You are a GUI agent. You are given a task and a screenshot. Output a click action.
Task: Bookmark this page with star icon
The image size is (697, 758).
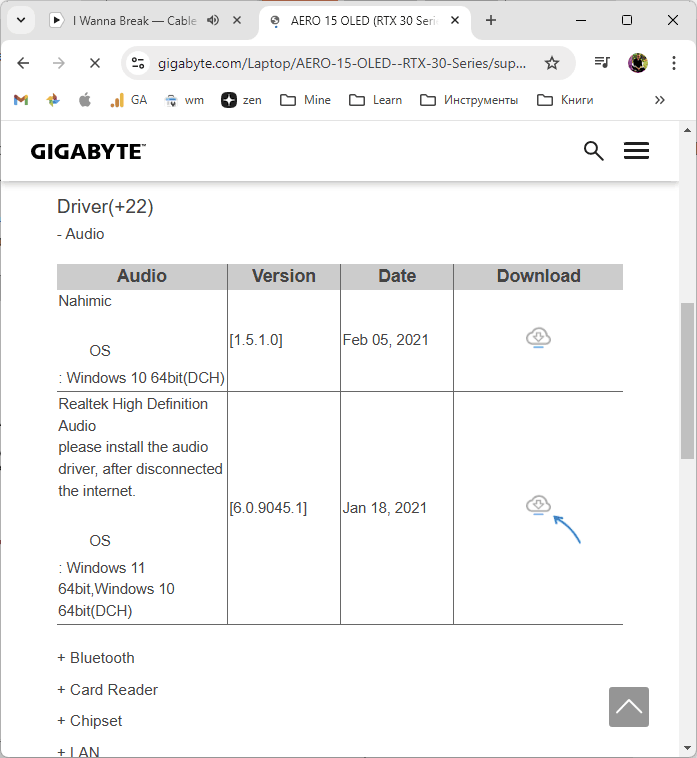click(552, 63)
